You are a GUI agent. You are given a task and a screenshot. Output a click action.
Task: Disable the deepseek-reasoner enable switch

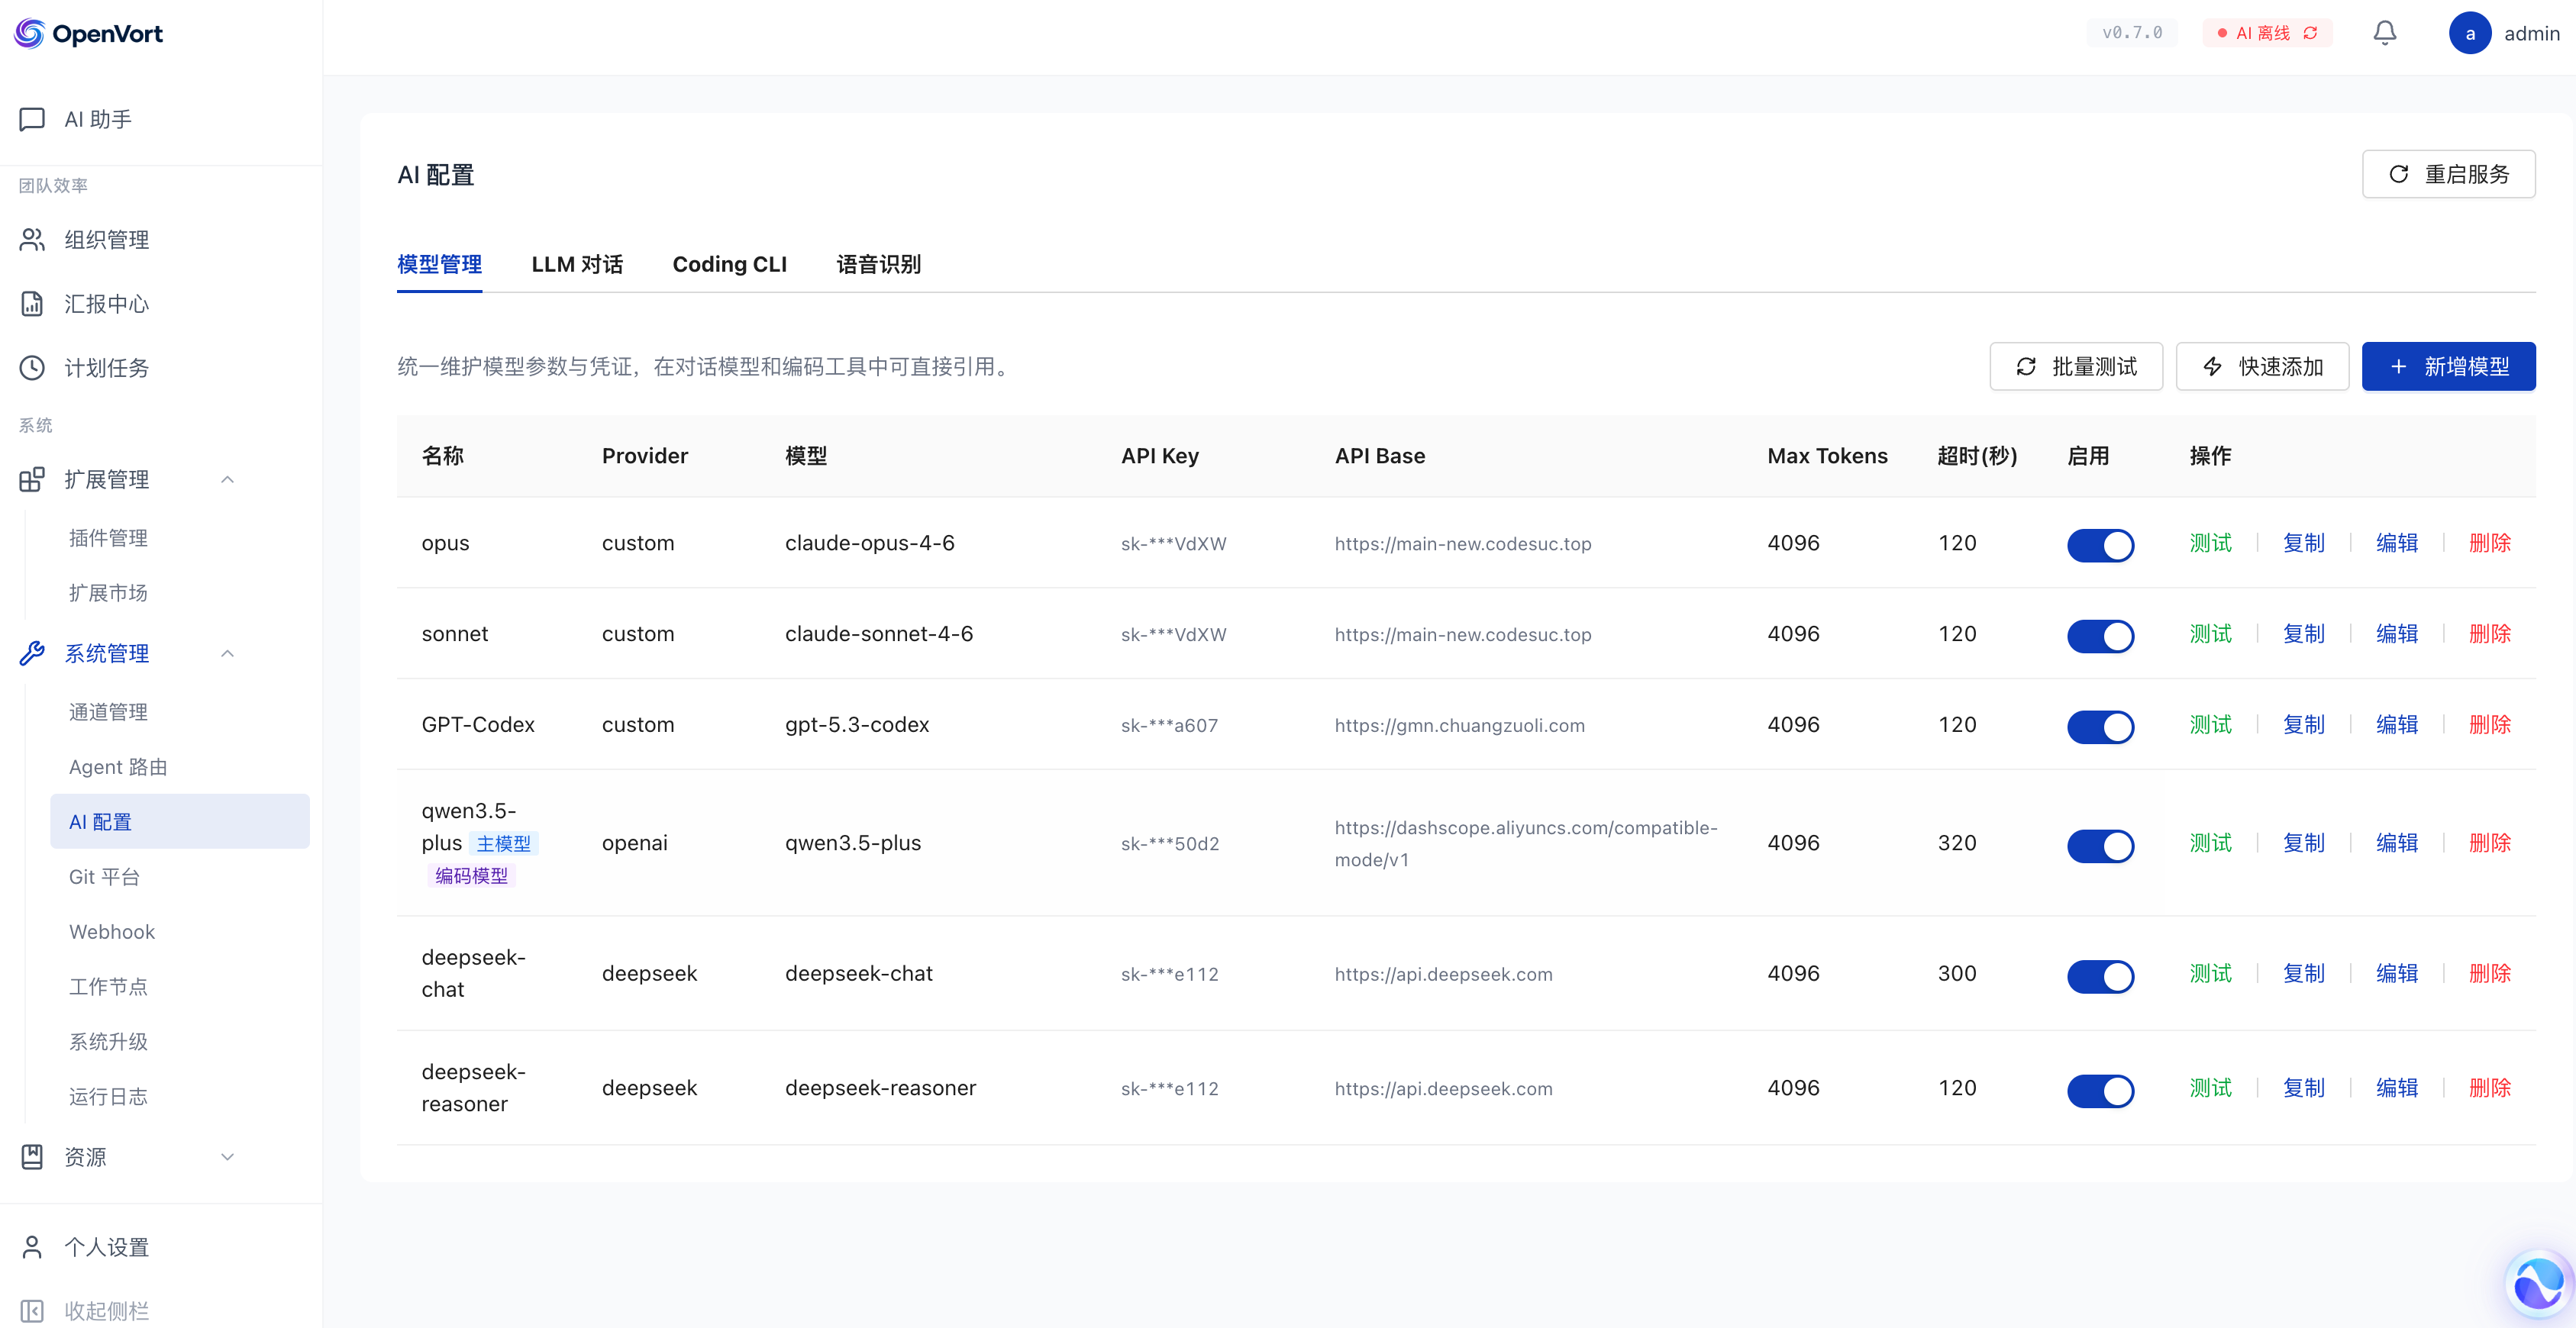click(x=2100, y=1090)
